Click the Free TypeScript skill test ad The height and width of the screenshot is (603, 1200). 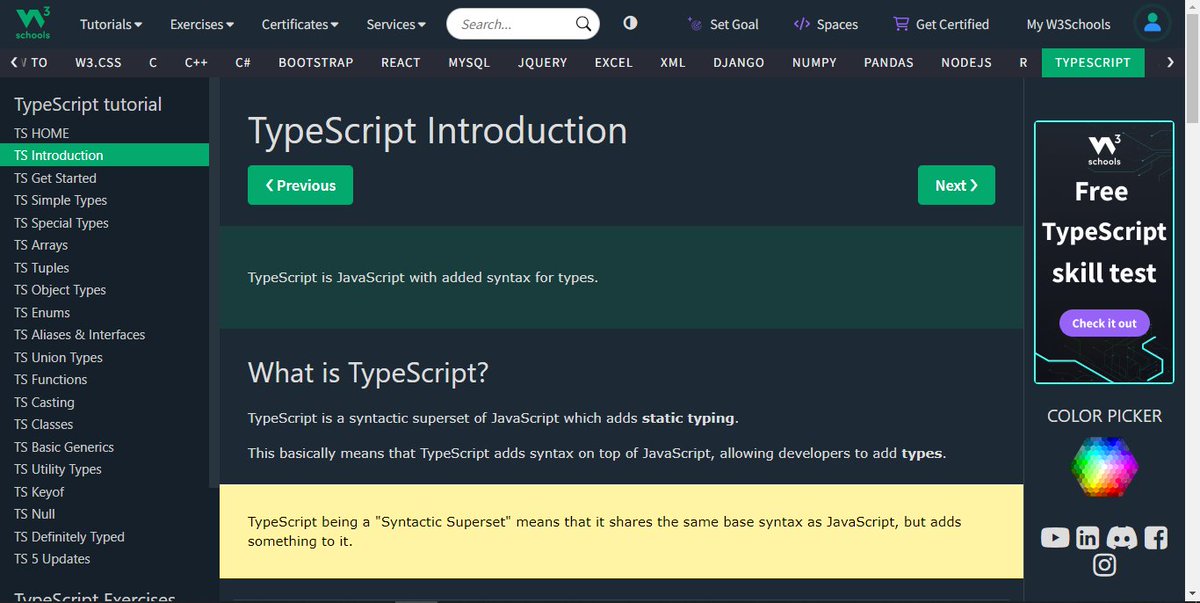pyautogui.click(x=1104, y=252)
